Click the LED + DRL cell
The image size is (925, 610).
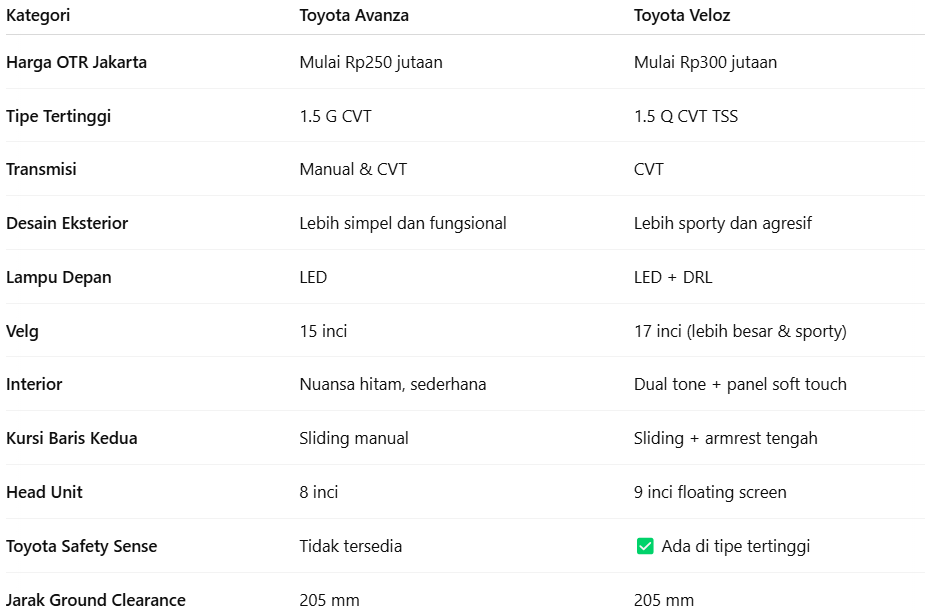click(x=673, y=277)
